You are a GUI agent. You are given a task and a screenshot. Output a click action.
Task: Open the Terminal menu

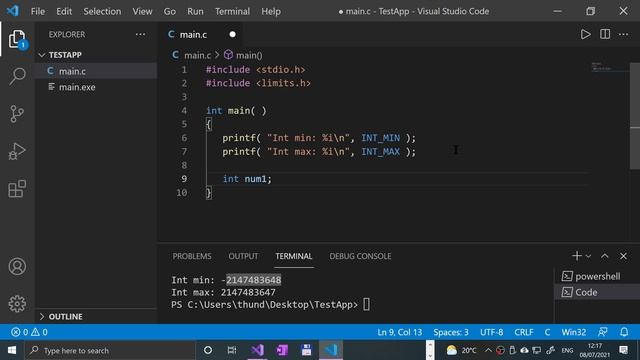click(232, 11)
